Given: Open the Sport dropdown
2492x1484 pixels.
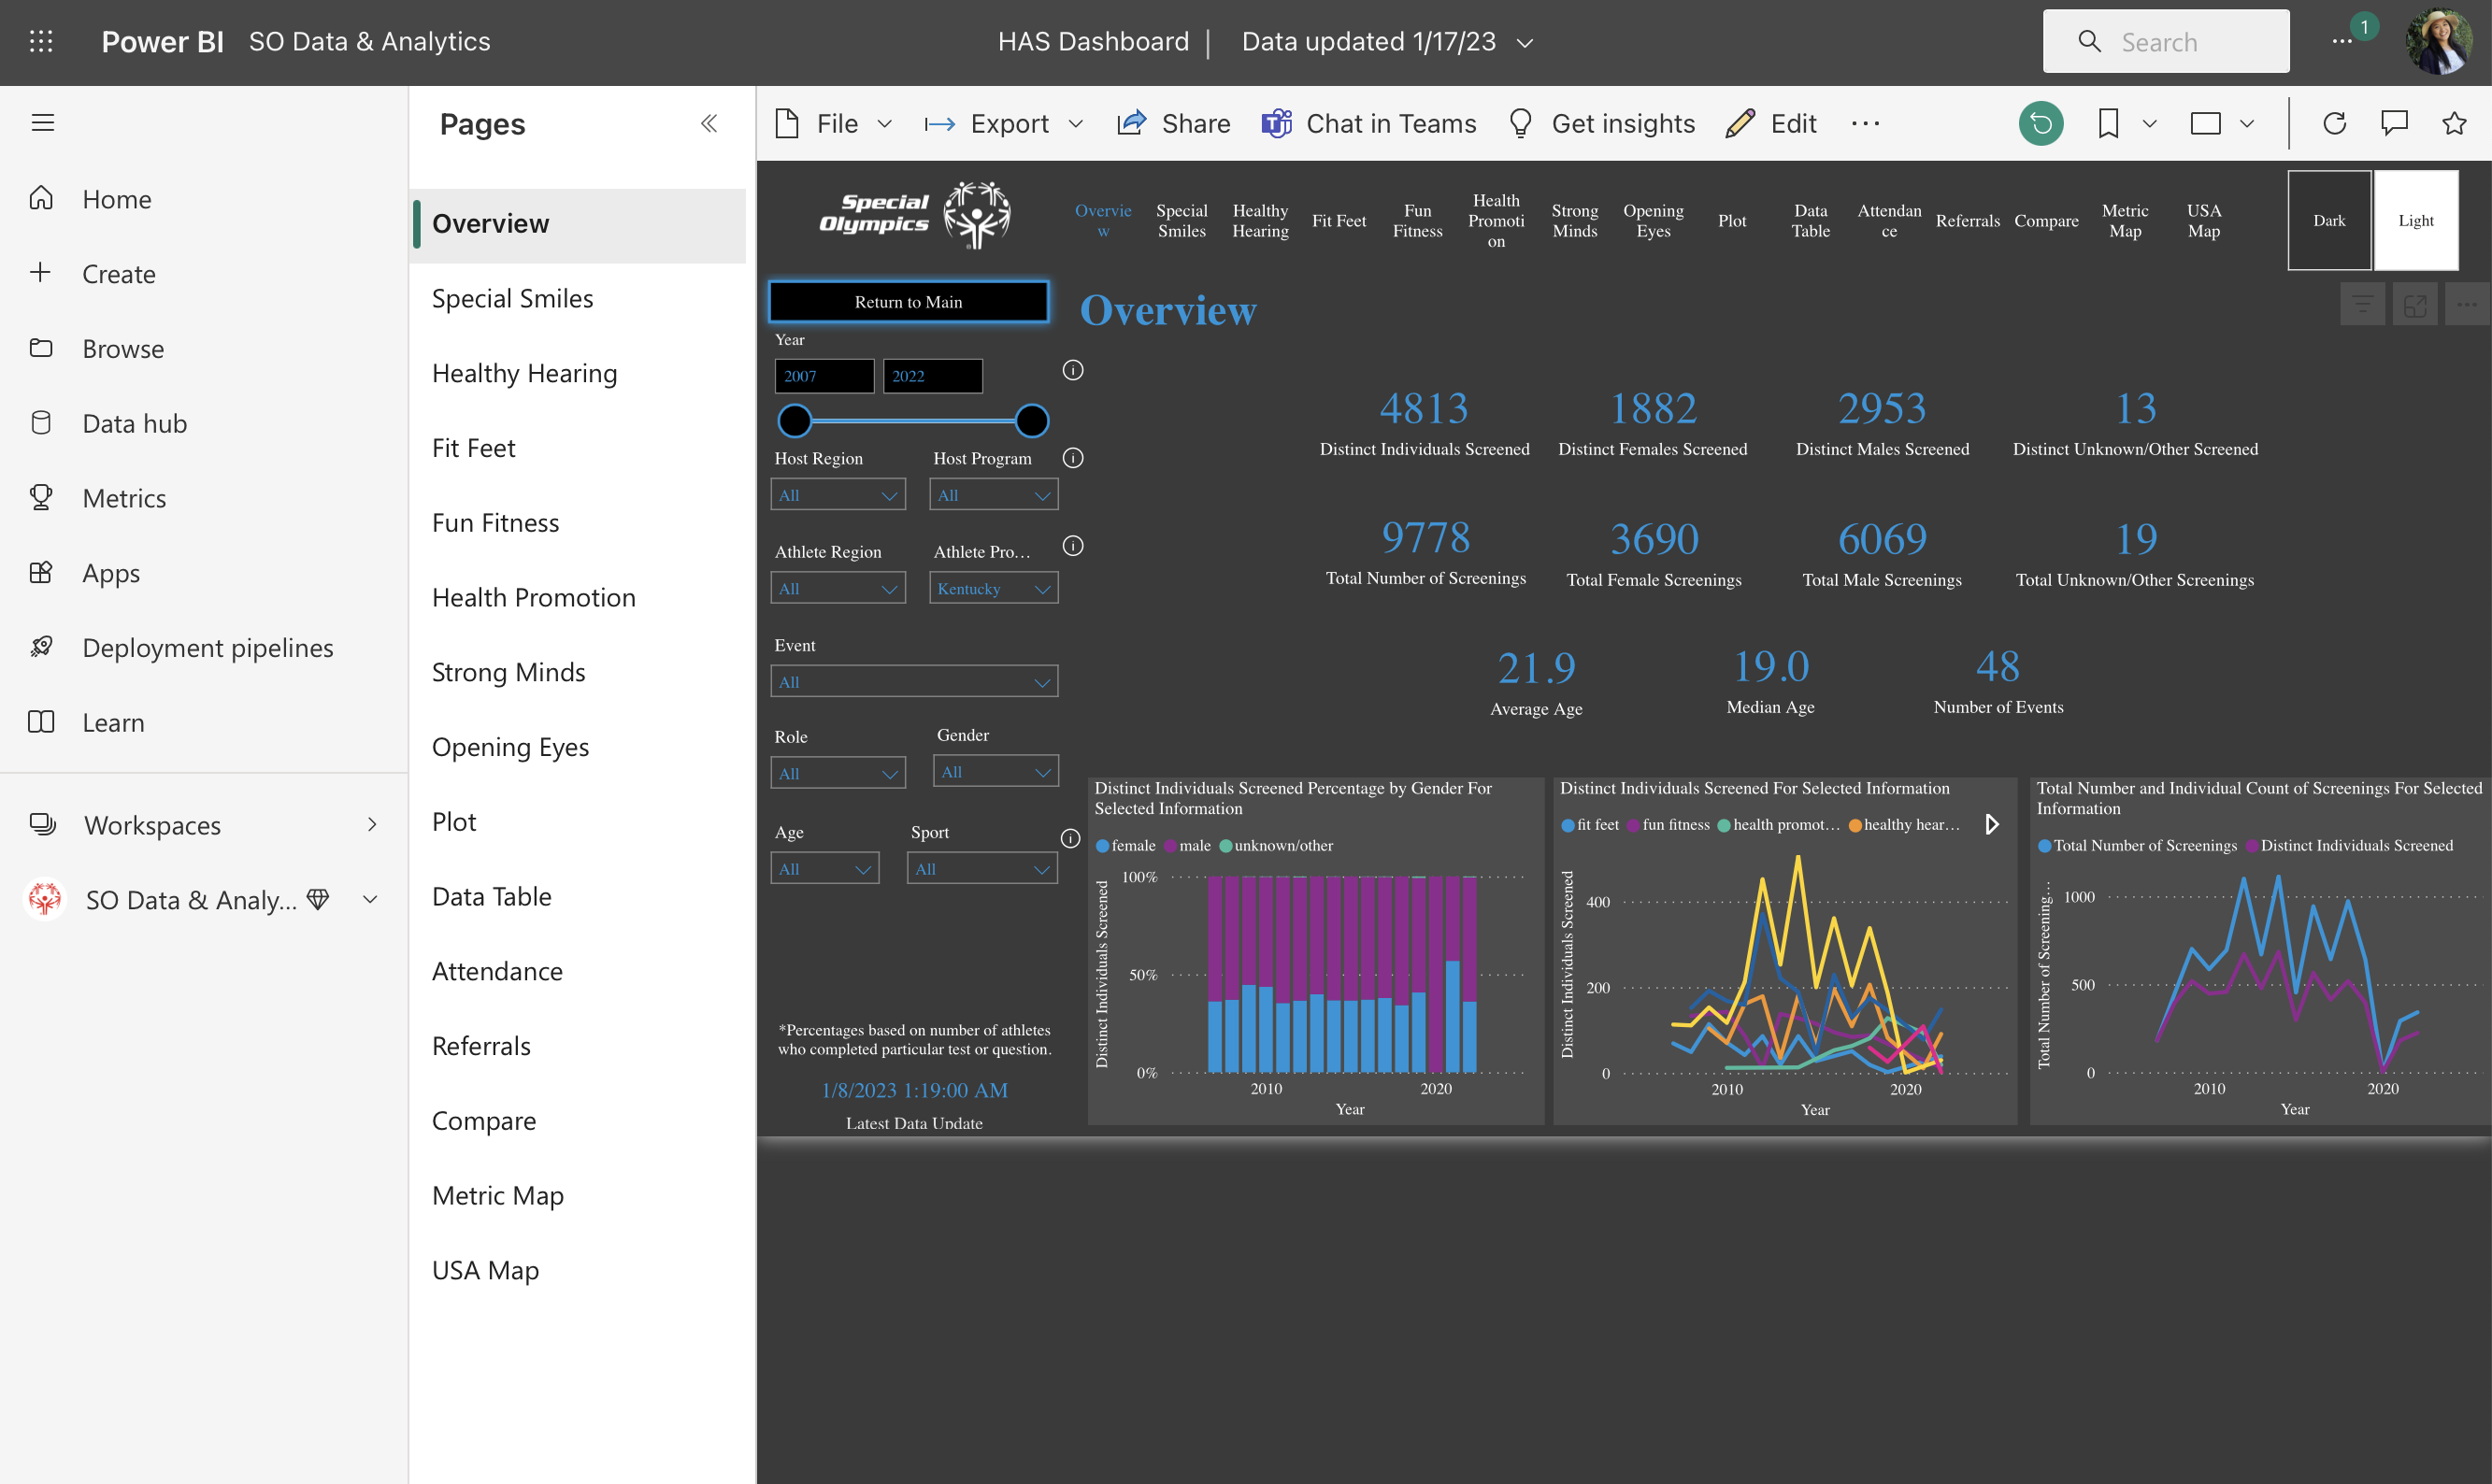Looking at the screenshot, I should point(982,868).
